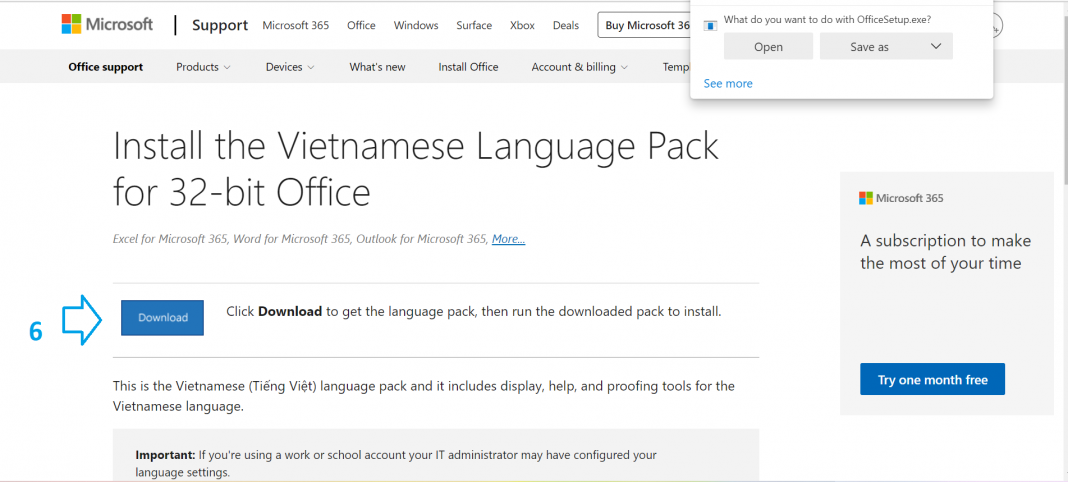Image resolution: width=1068 pixels, height=482 pixels.
Task: Click the Microsoft logo
Action: pyautogui.click(x=107, y=25)
